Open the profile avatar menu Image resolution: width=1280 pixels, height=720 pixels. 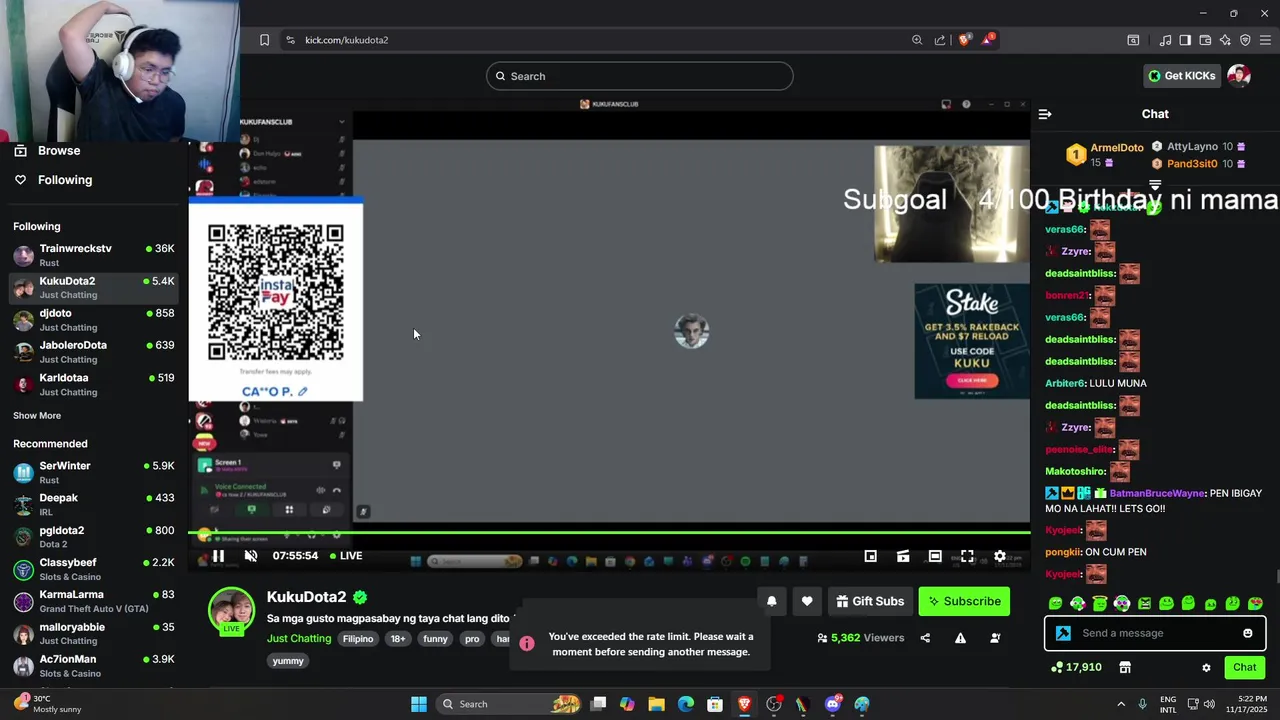point(1239,76)
